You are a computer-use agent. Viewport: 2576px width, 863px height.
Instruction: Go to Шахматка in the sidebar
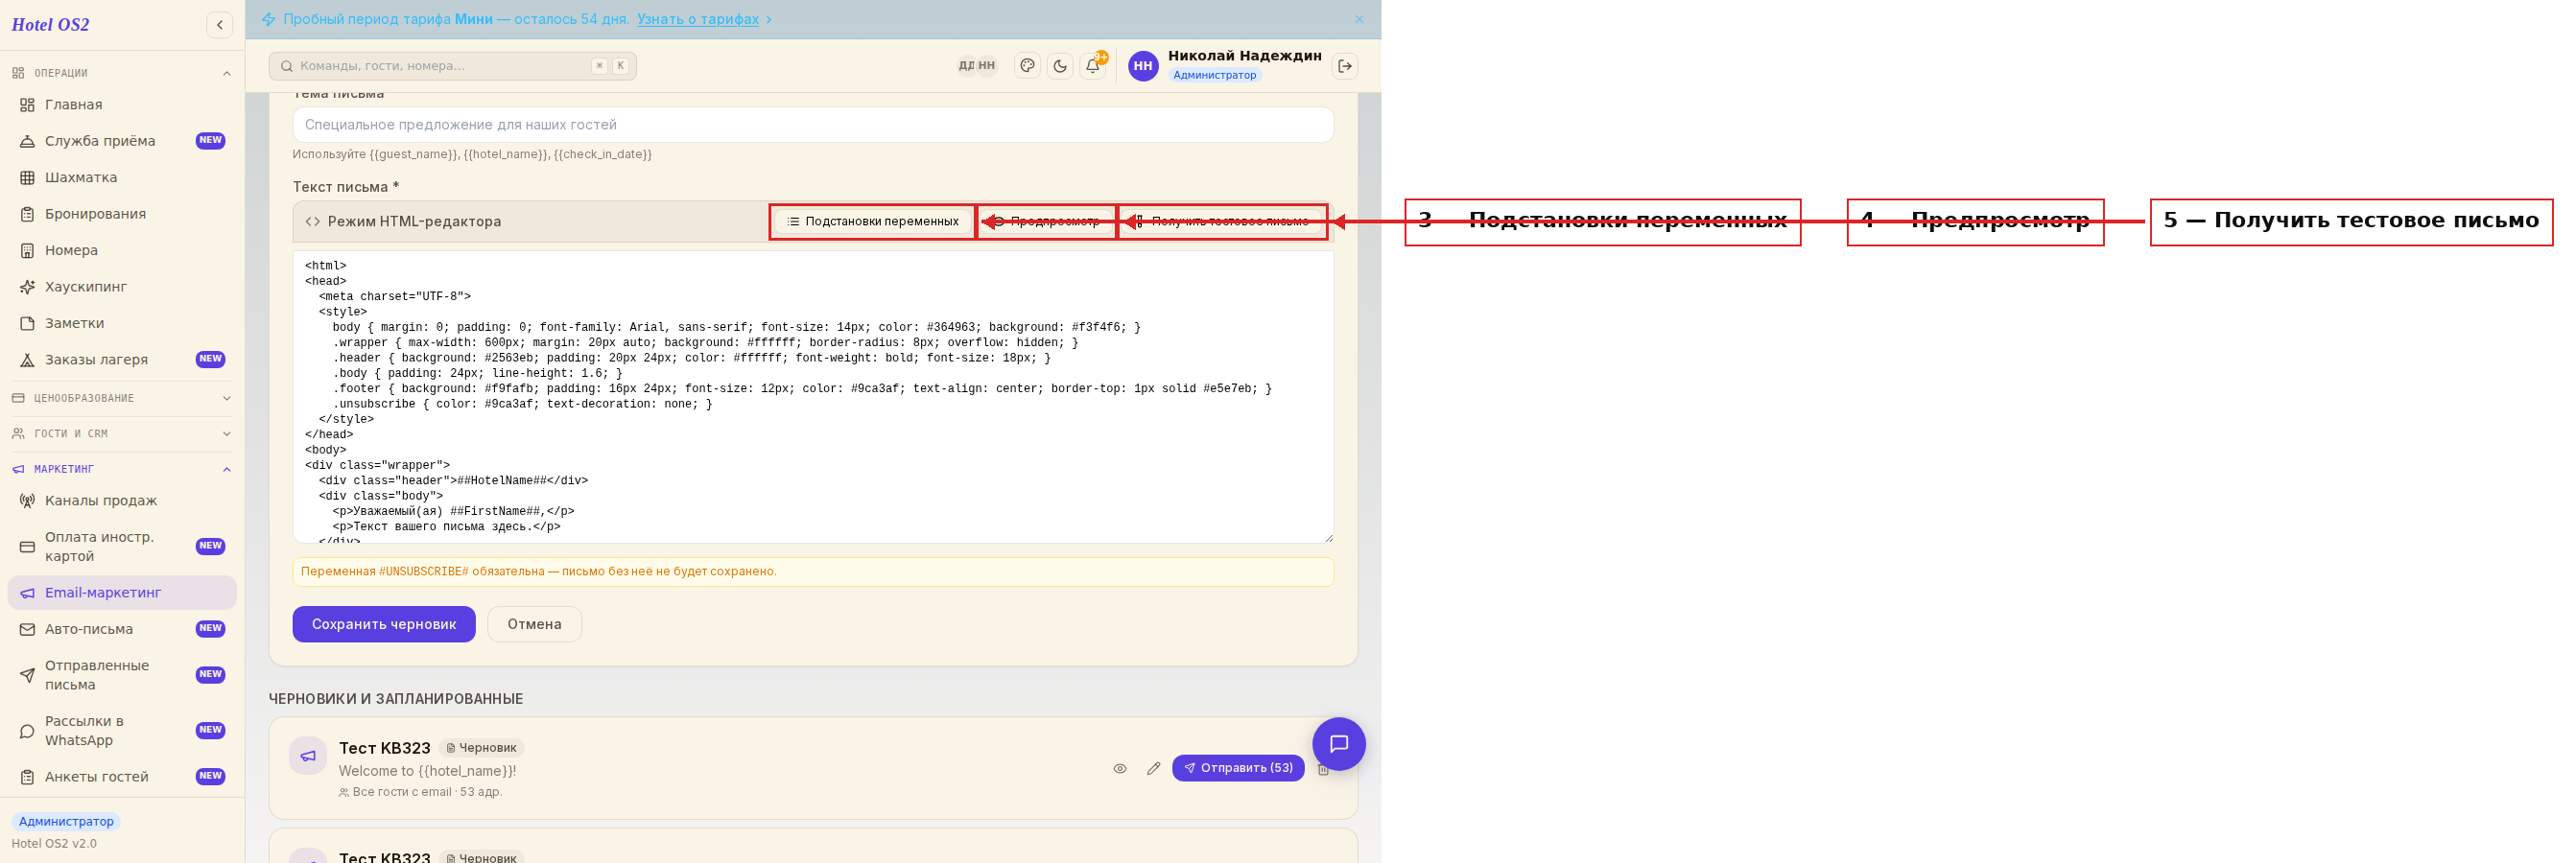pyautogui.click(x=122, y=178)
